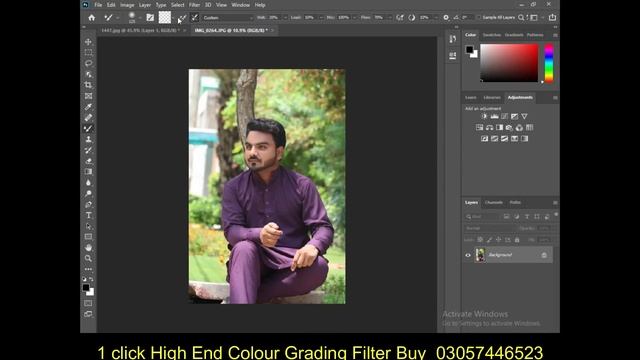Toggle lock transparent pixels
The image size is (640, 360).
pos(480,240)
